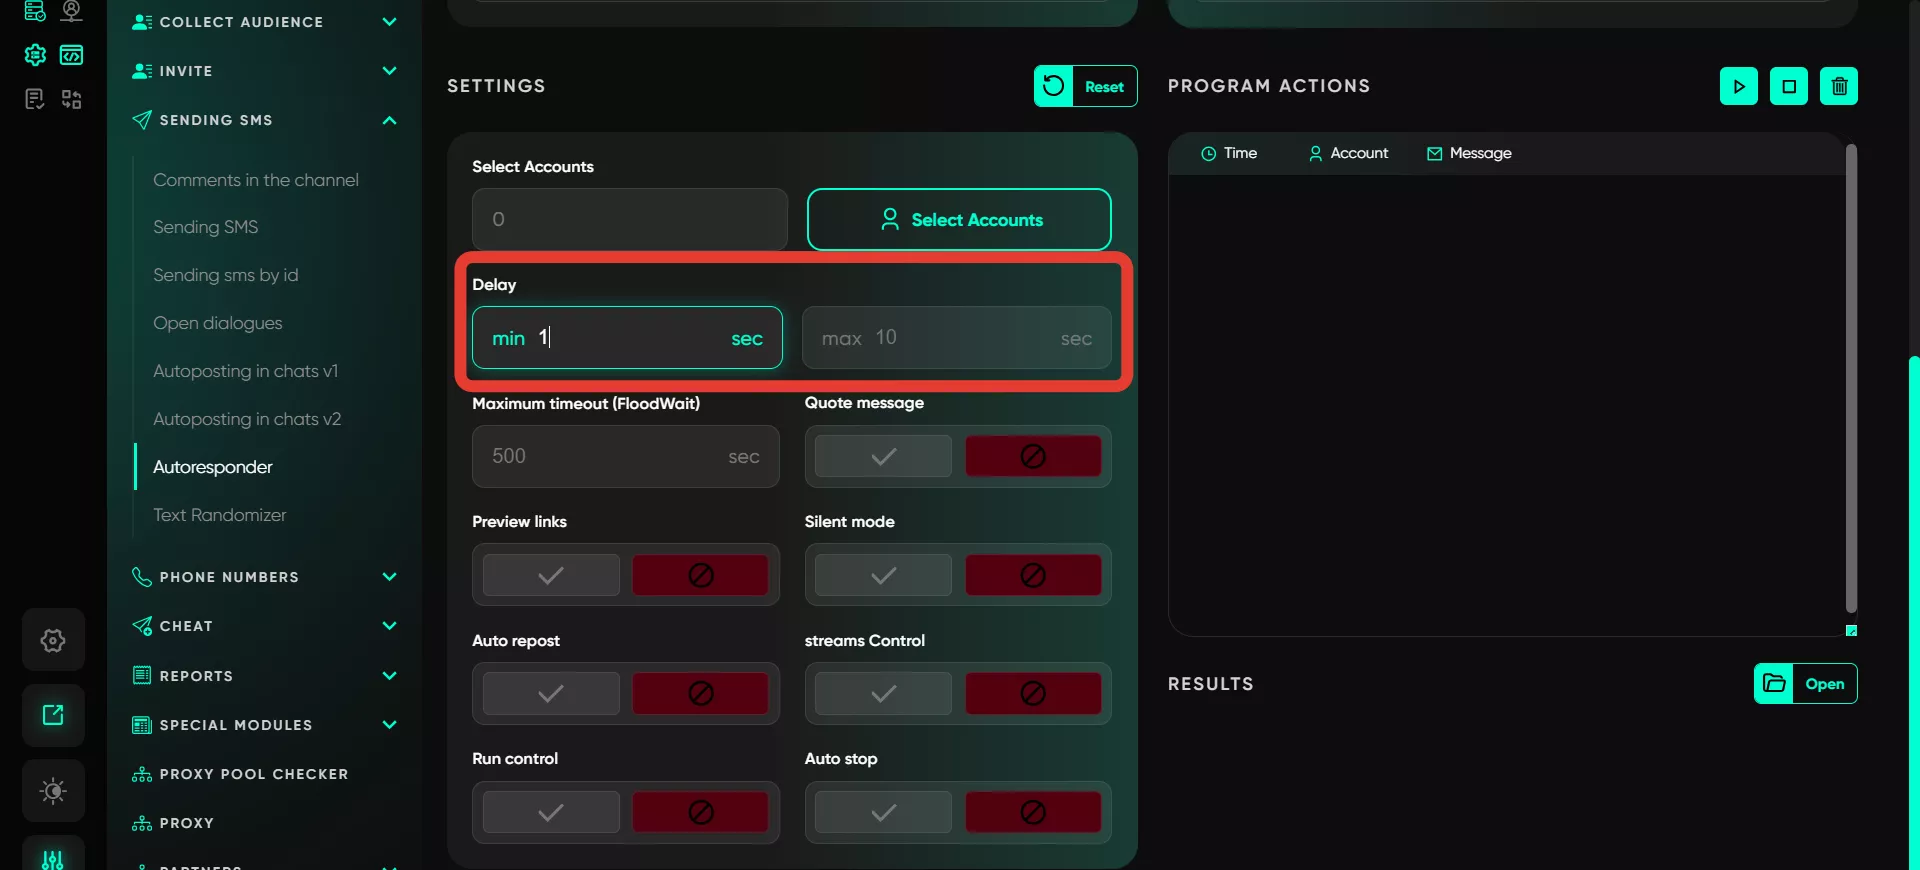Click the envelope icon by Message column
Image resolution: width=1920 pixels, height=870 pixels.
tap(1434, 153)
